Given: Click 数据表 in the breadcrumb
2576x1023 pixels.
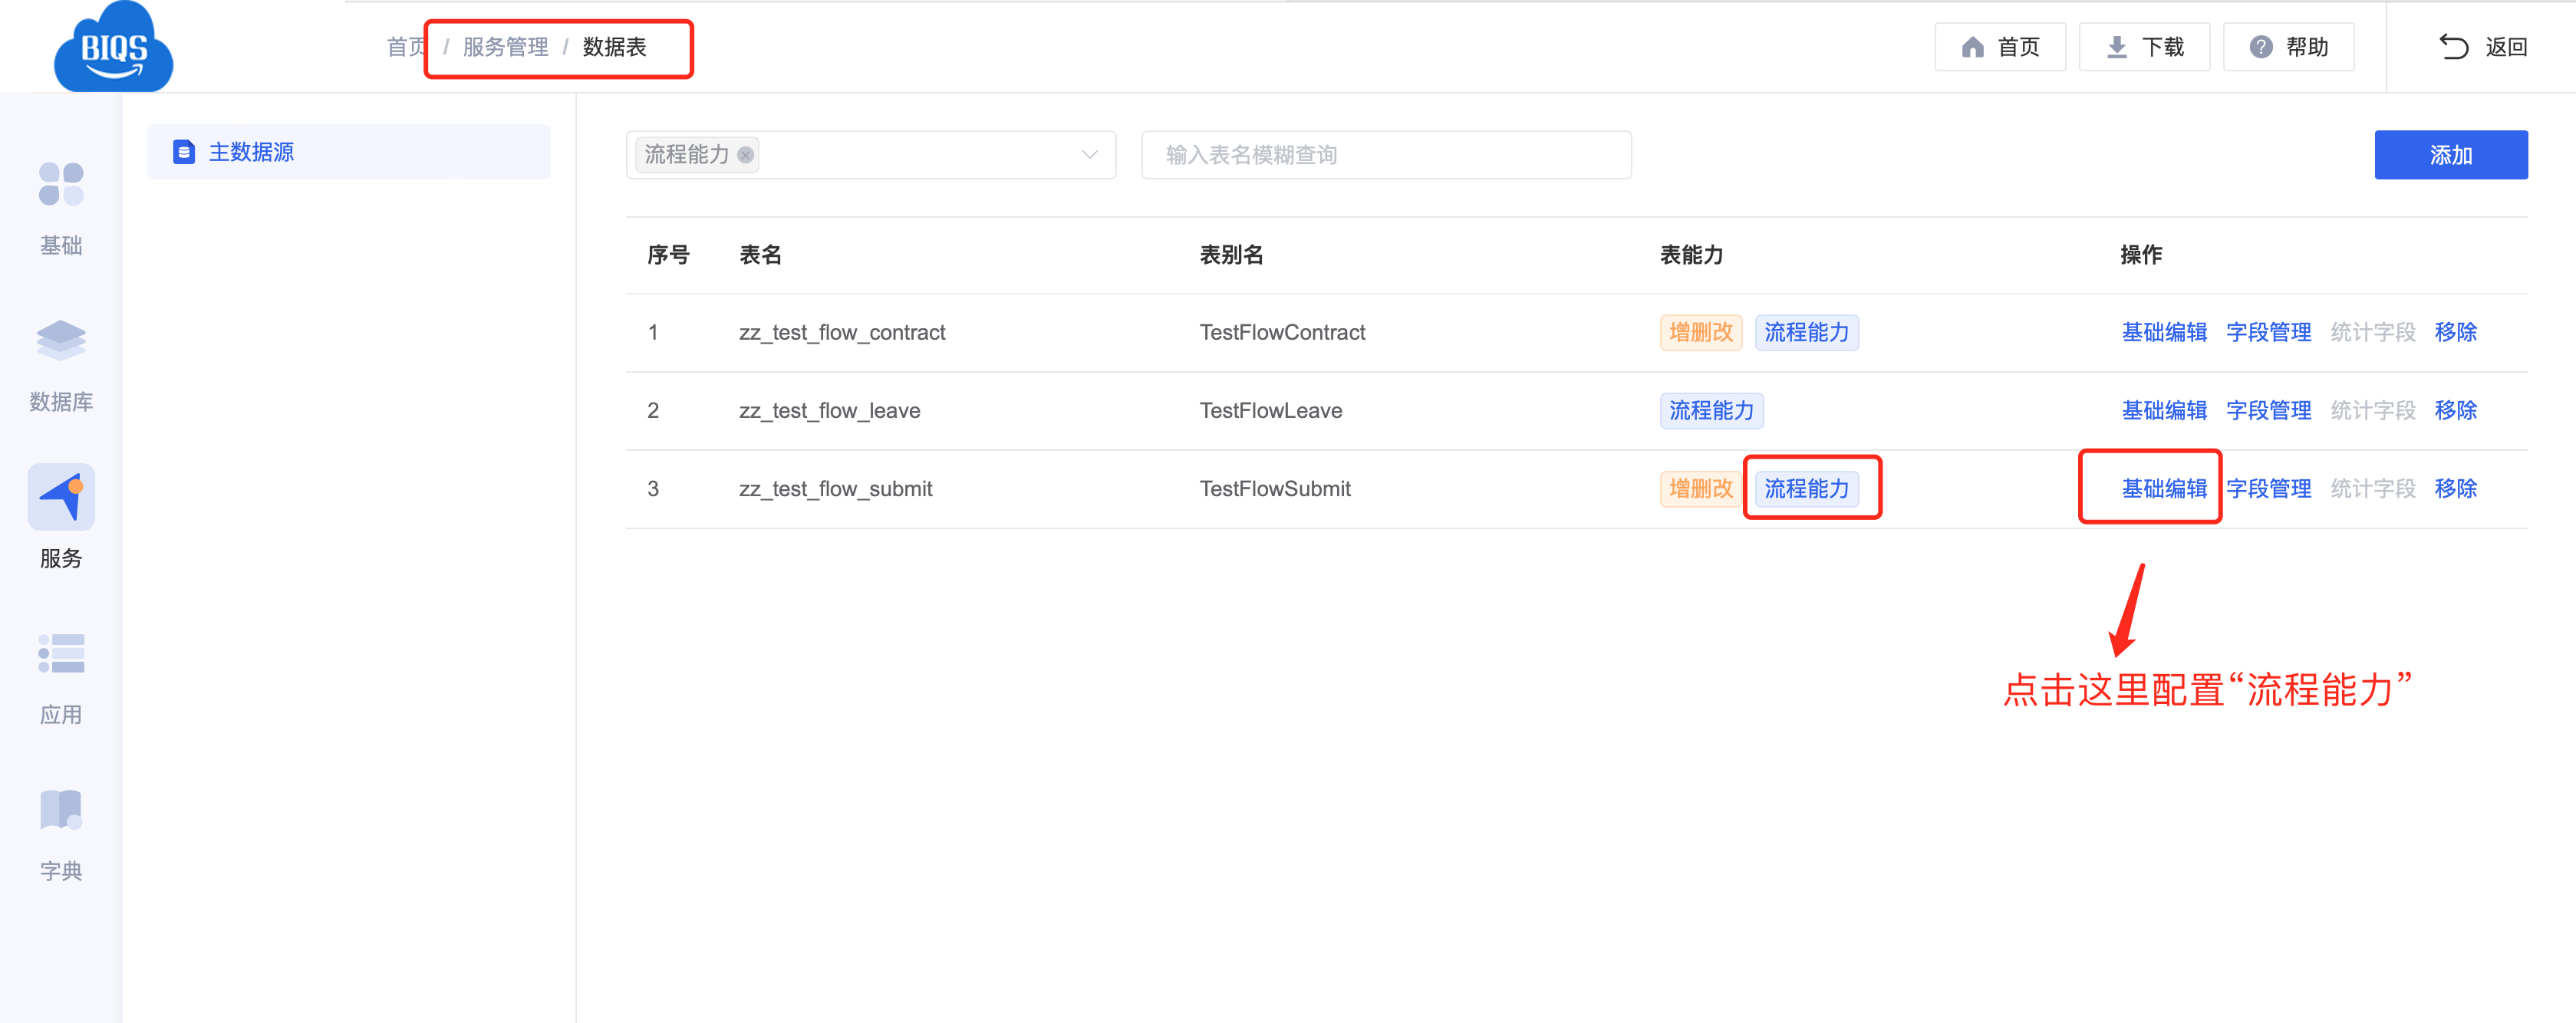Looking at the screenshot, I should click(x=614, y=47).
